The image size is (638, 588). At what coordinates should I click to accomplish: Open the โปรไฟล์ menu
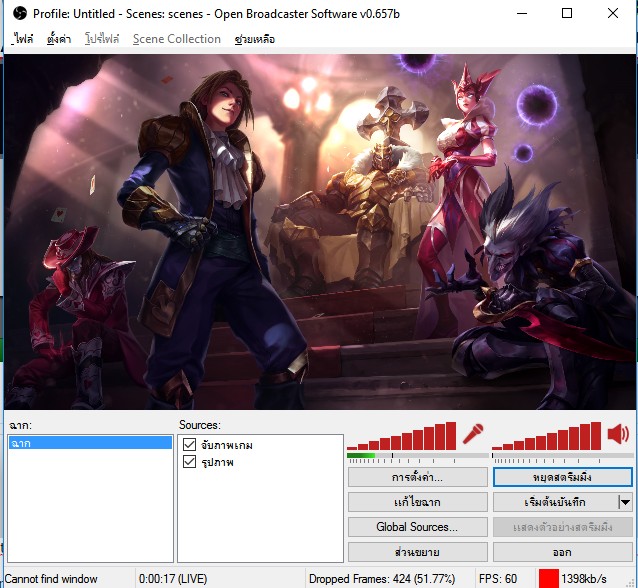click(x=102, y=39)
